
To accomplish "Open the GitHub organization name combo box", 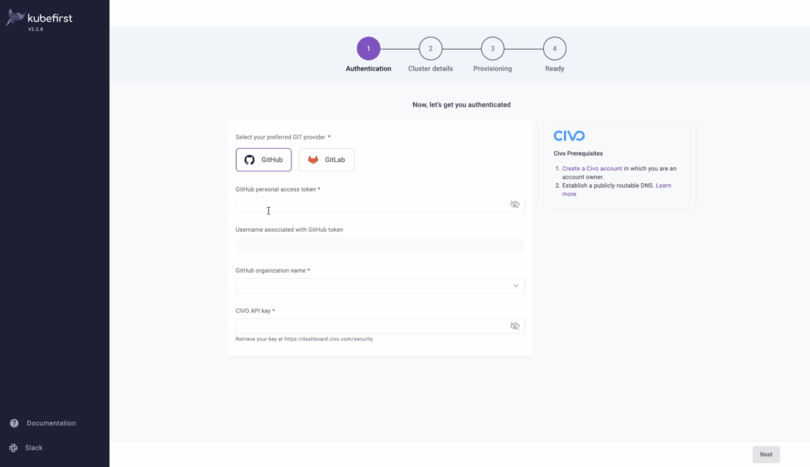I will 380,286.
